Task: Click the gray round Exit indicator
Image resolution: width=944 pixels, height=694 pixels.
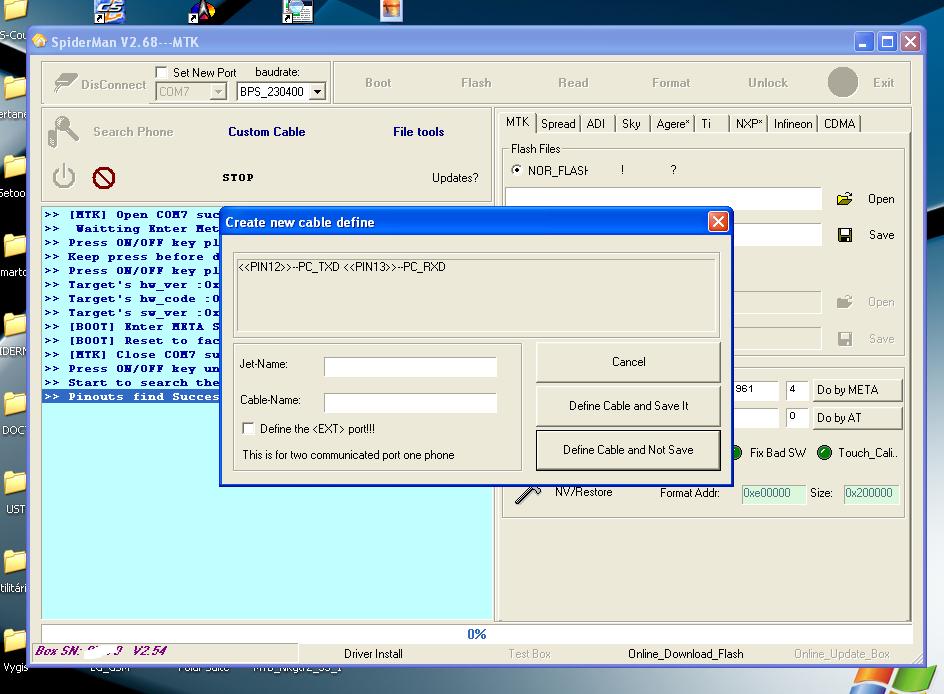Action: point(842,82)
